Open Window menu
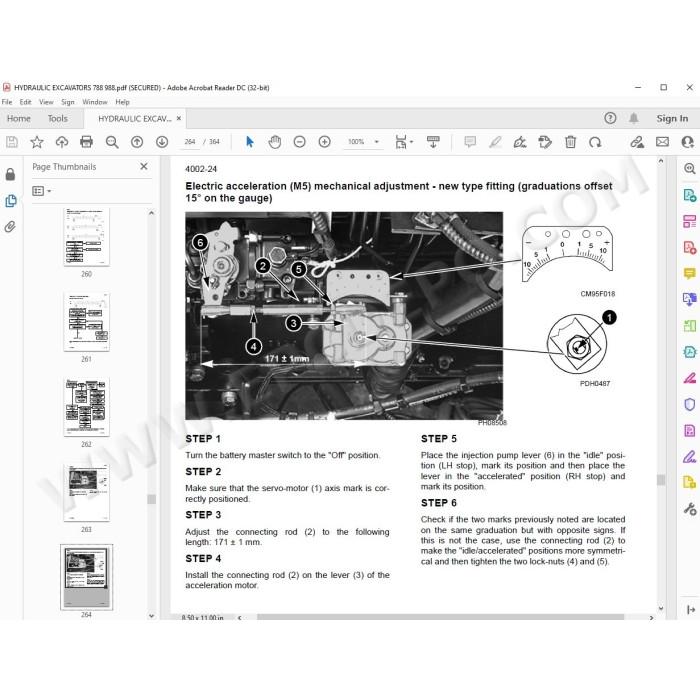The height and width of the screenshot is (700, 700). pyautogui.click(x=95, y=102)
